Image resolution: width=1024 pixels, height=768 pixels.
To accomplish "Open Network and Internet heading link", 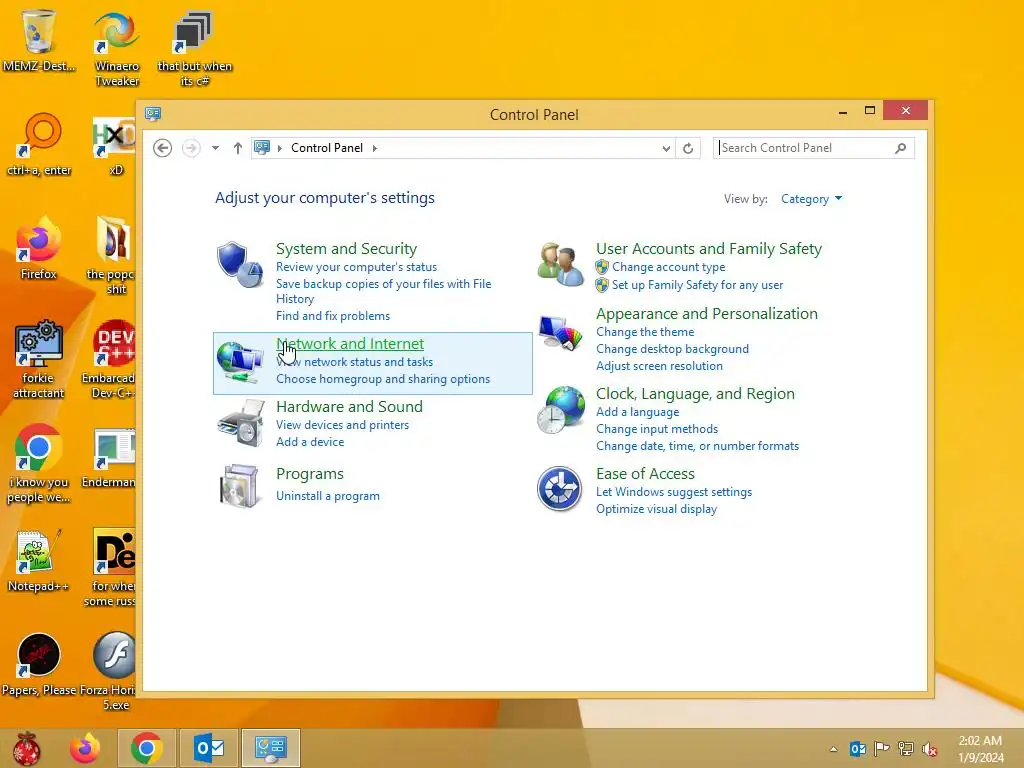I will coord(350,344).
